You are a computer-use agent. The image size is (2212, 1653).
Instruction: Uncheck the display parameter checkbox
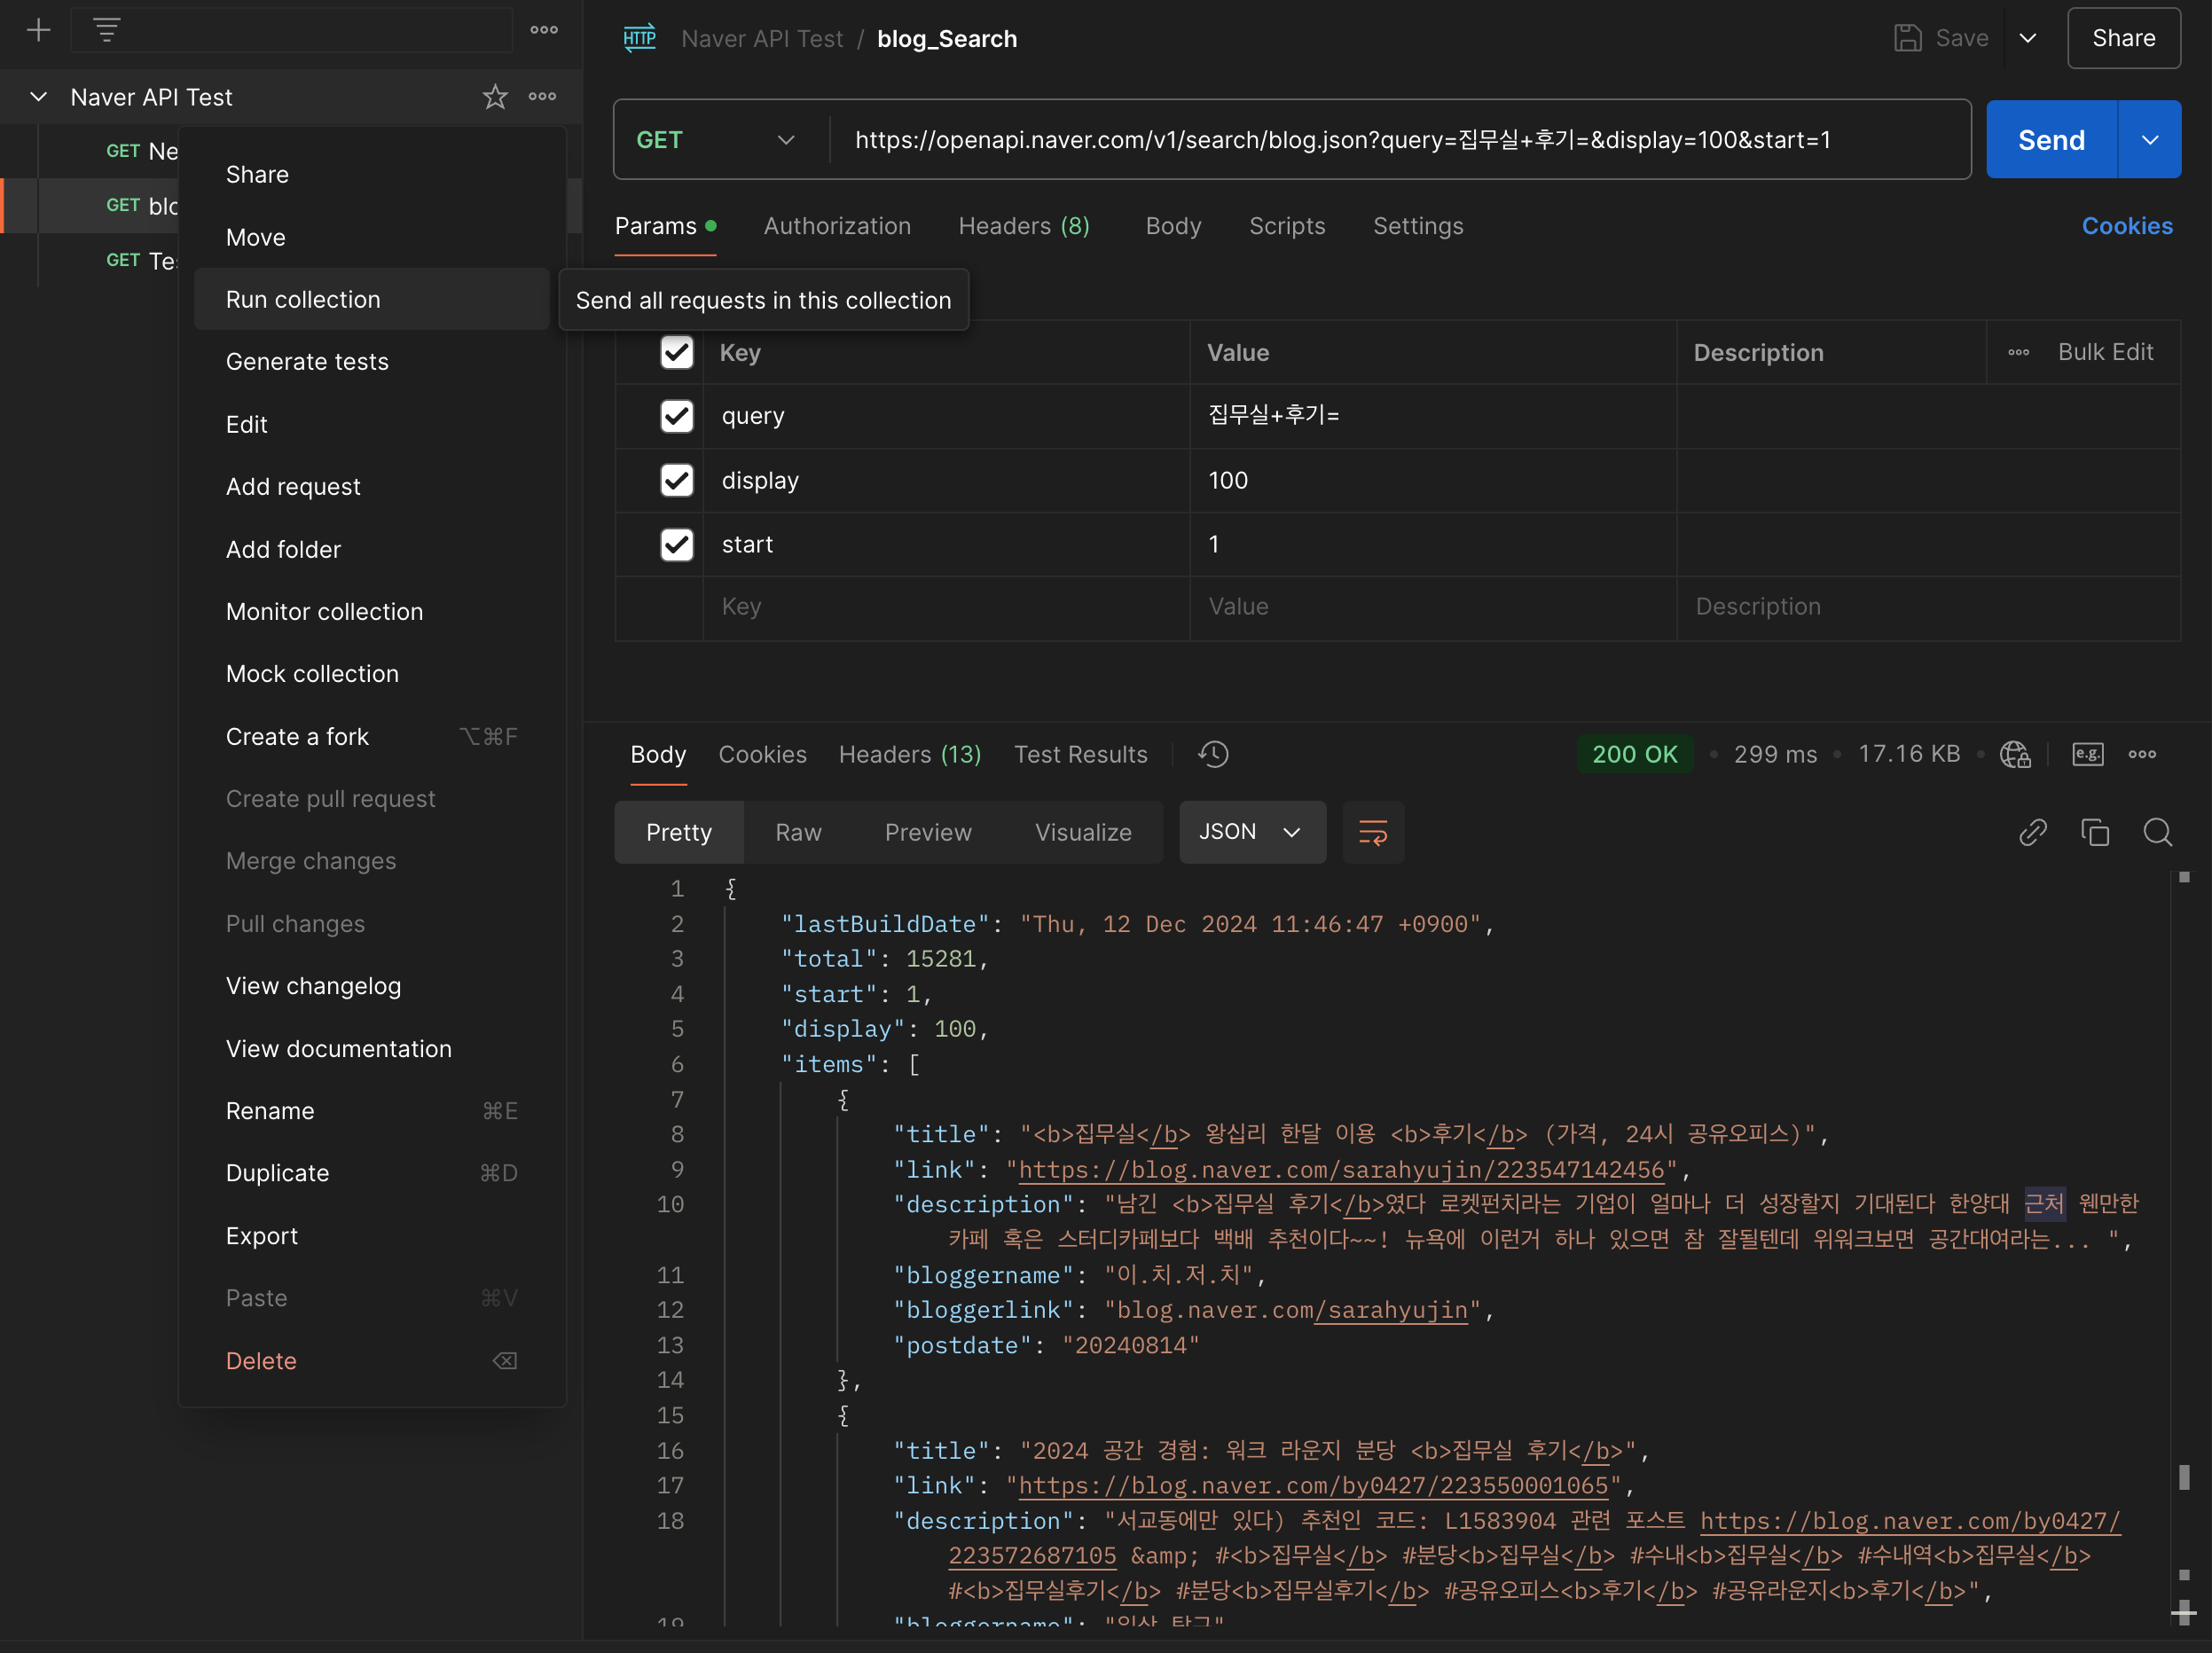[677, 480]
